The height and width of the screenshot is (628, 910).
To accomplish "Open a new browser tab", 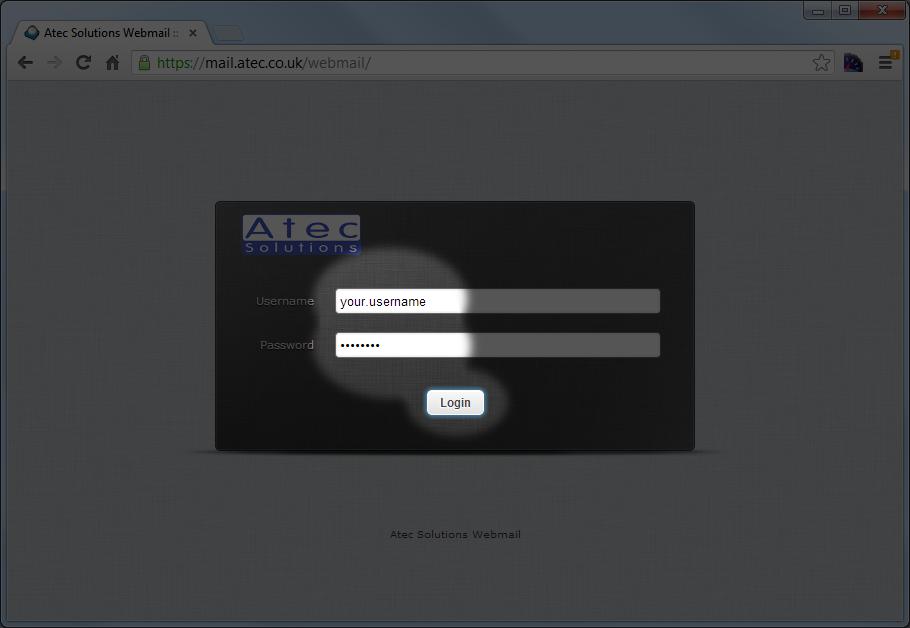I will [228, 33].
